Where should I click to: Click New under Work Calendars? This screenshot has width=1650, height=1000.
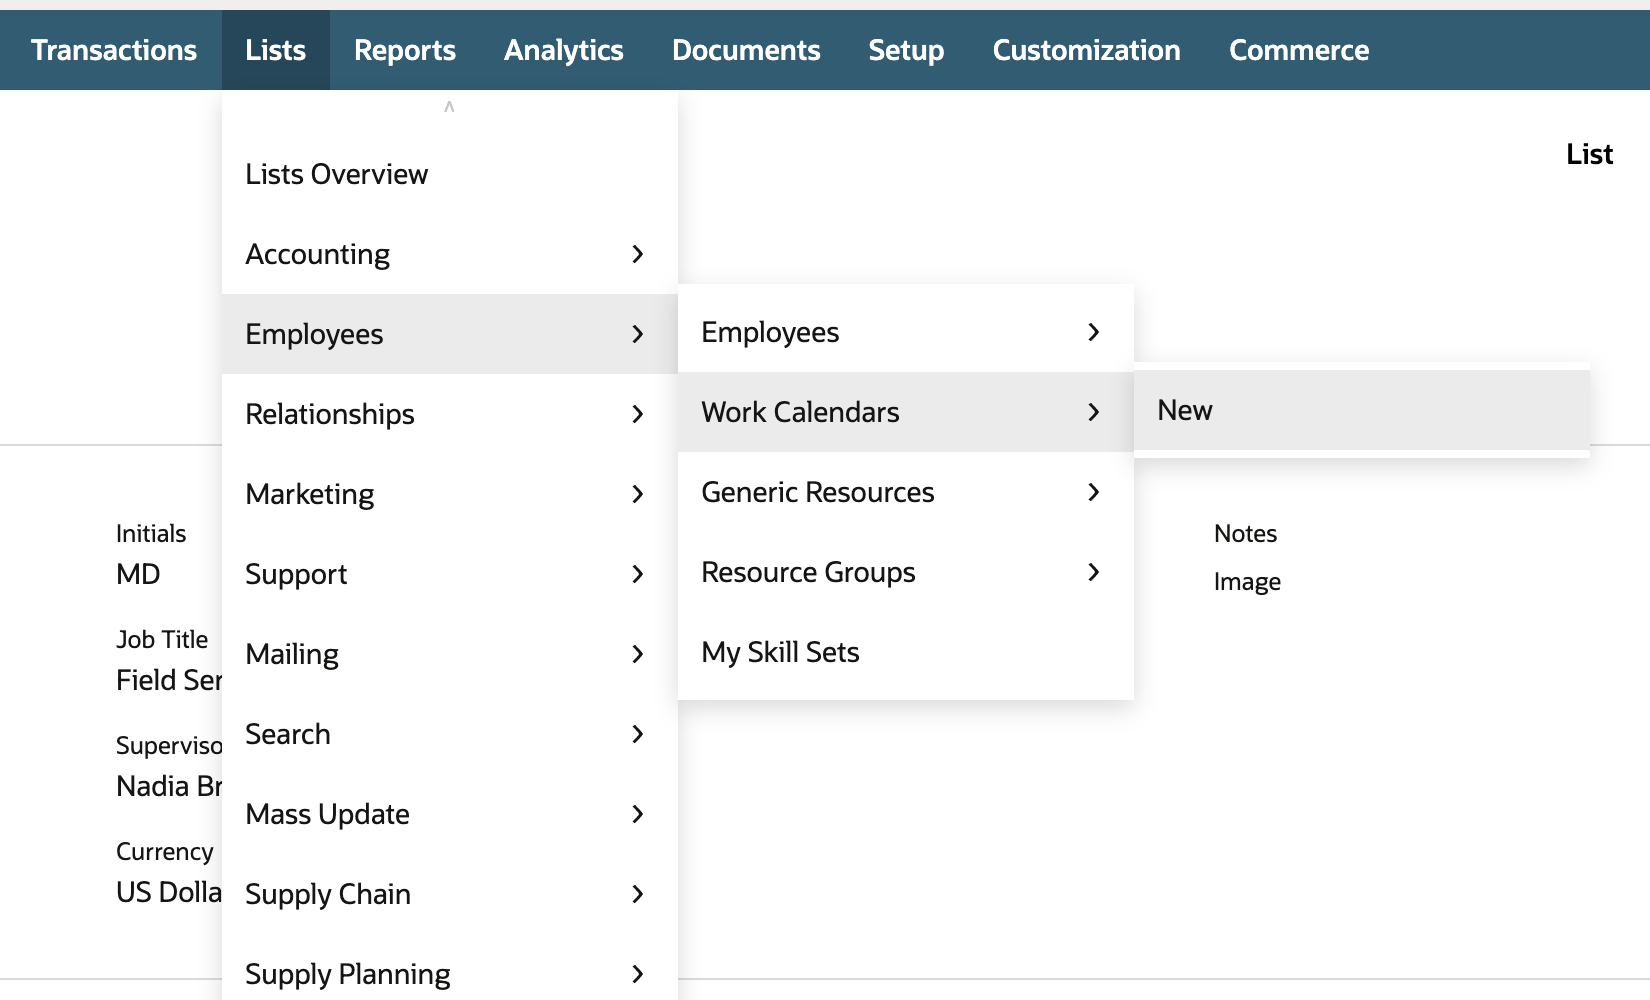[x=1362, y=410]
